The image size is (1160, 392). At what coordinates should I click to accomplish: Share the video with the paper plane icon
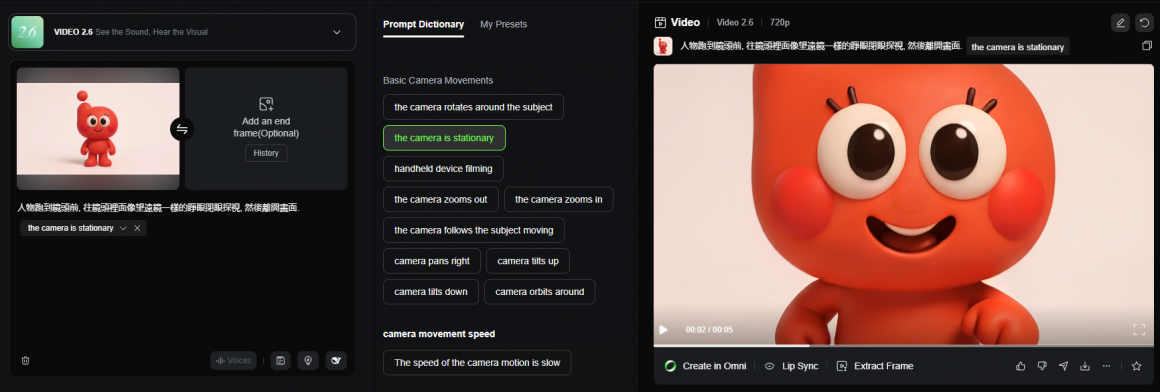pyautogui.click(x=1064, y=366)
